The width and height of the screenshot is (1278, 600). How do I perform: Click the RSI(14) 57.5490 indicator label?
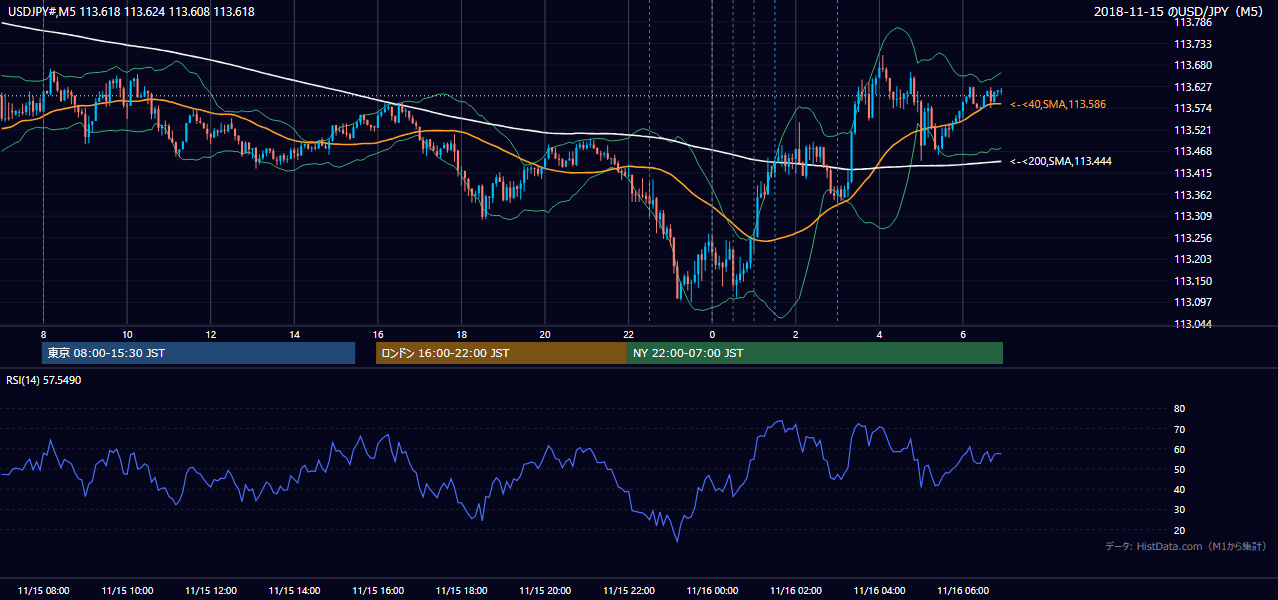coord(44,380)
